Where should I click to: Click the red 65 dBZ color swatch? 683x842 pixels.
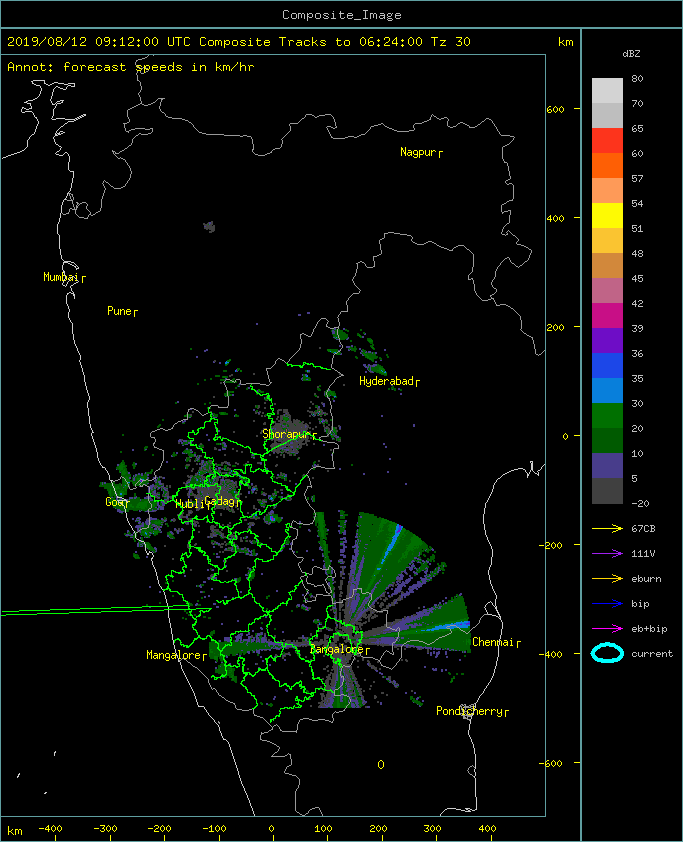click(x=607, y=141)
